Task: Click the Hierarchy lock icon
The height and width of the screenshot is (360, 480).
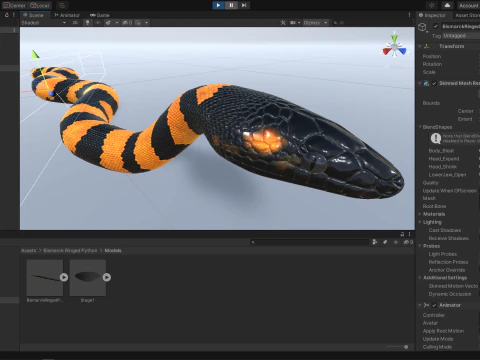Action: click(7, 15)
